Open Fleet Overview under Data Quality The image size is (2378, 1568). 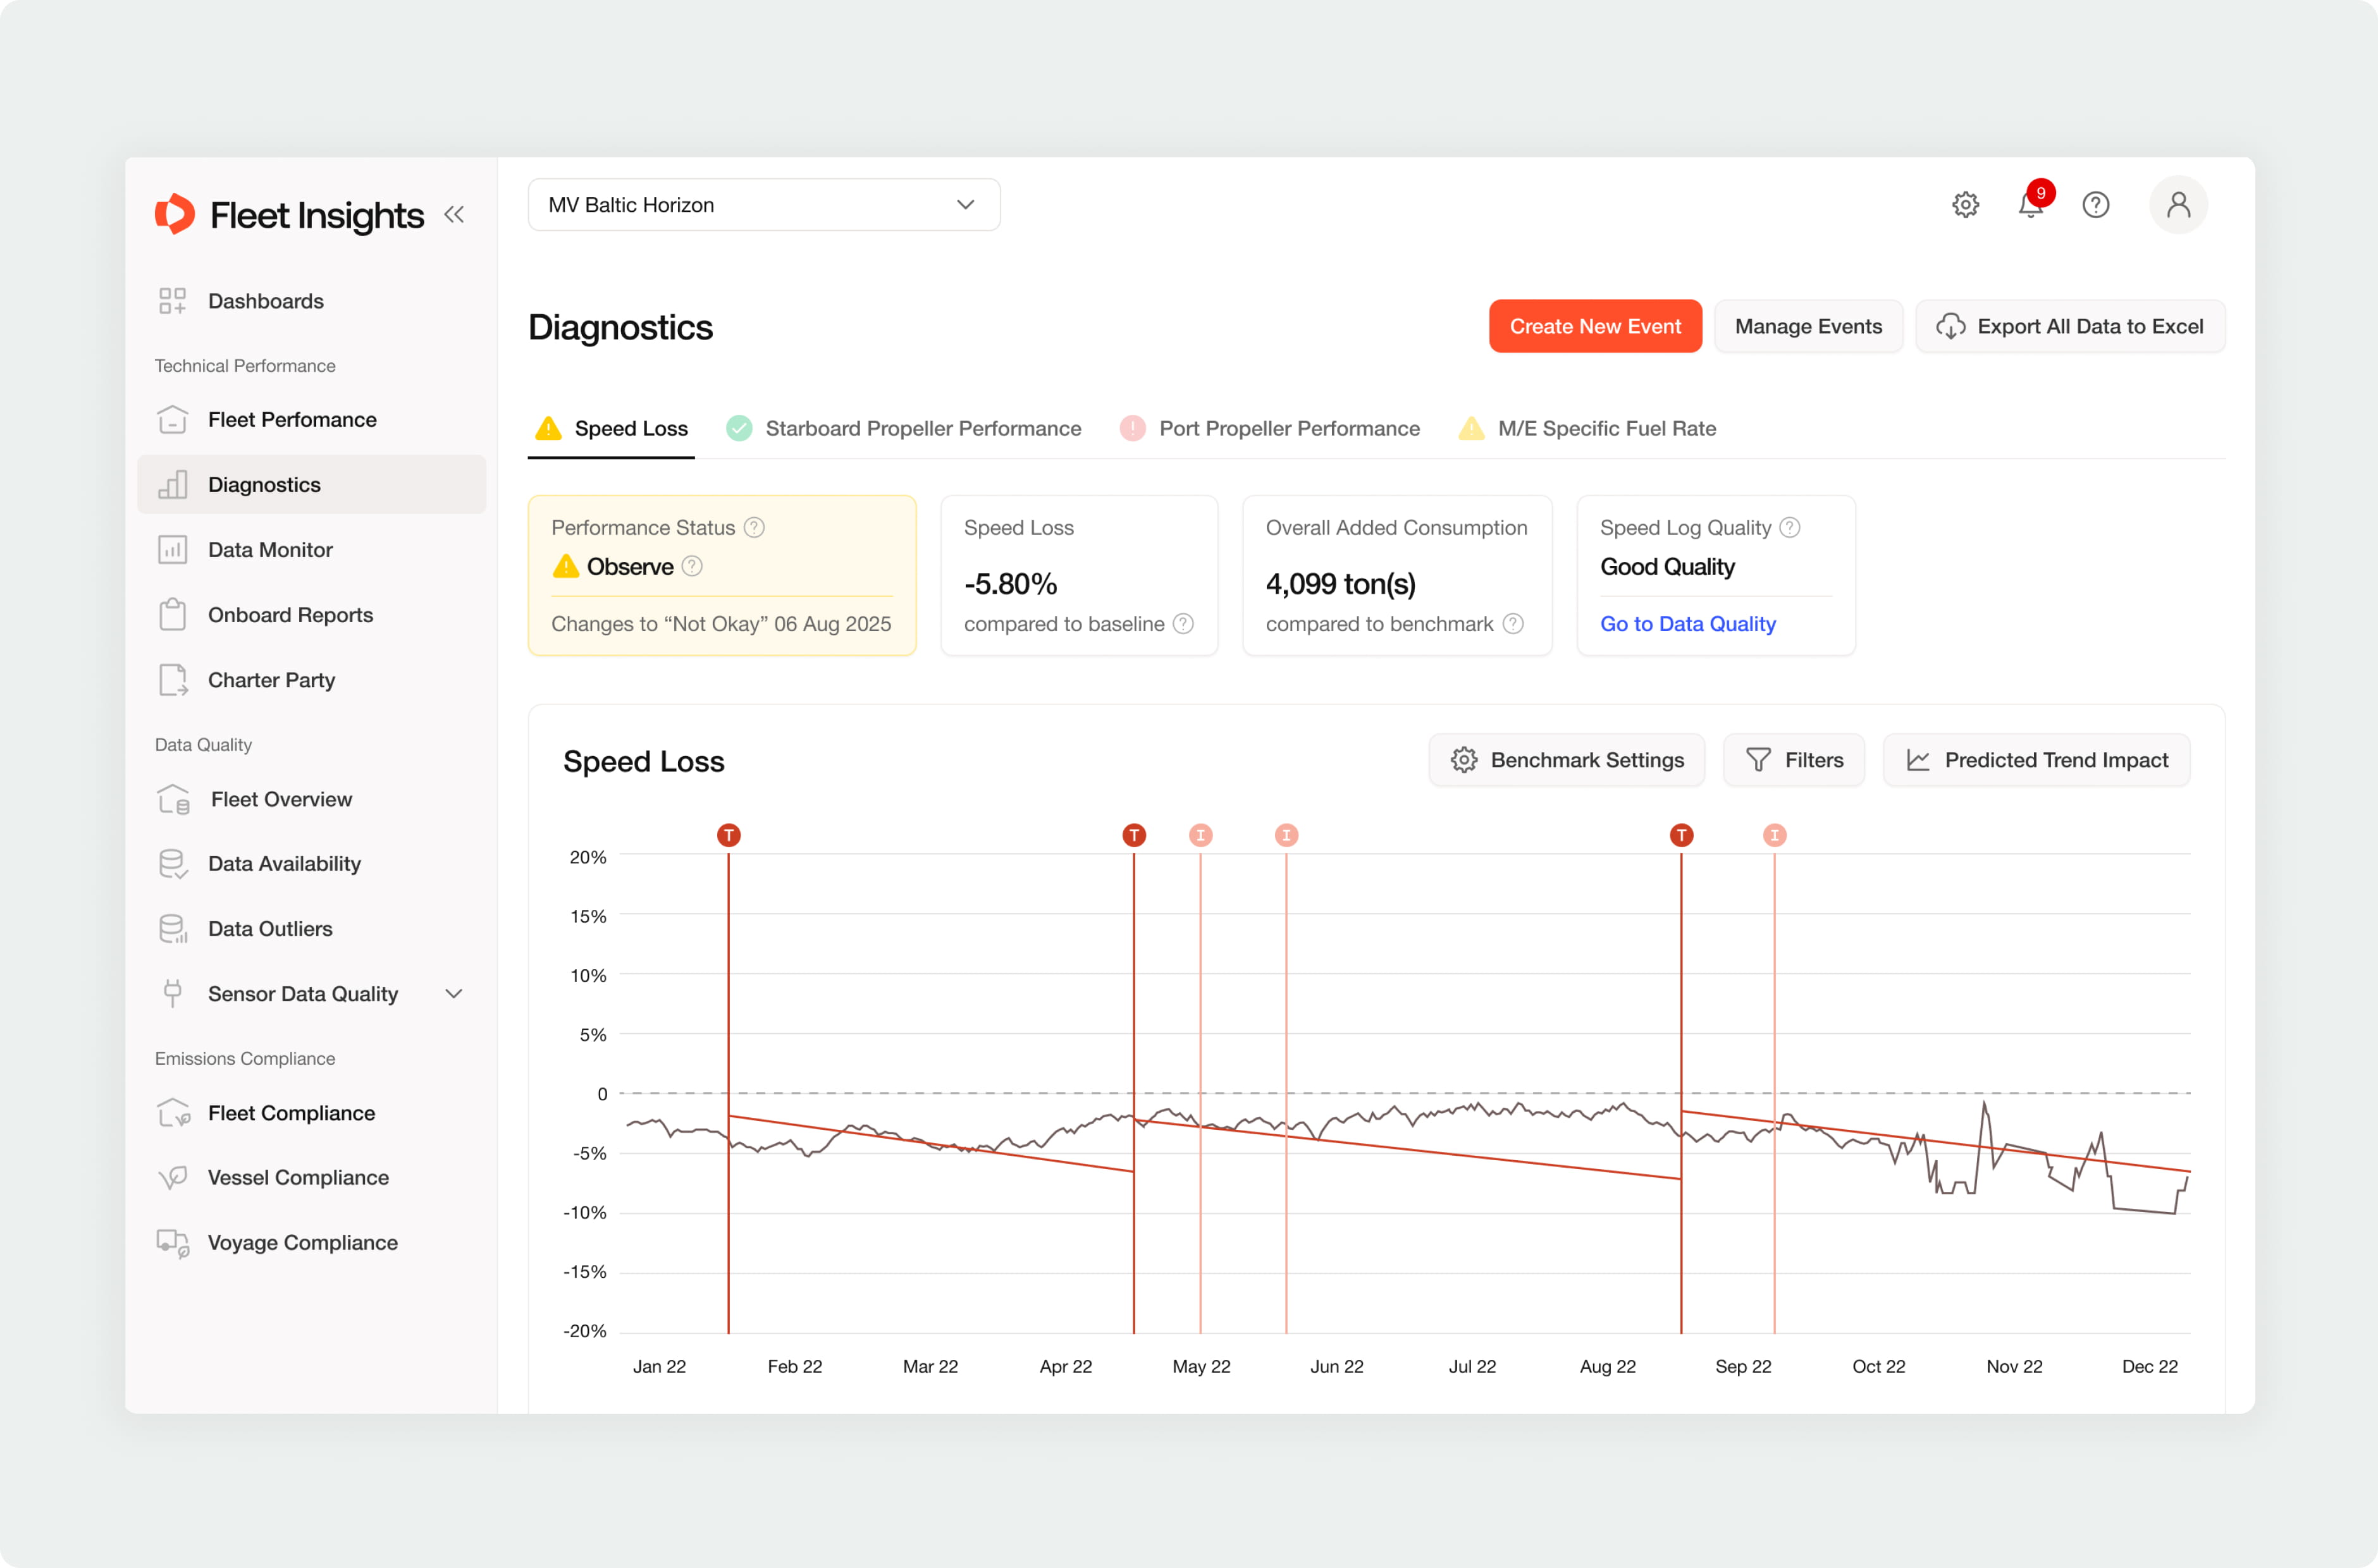(x=311, y=799)
